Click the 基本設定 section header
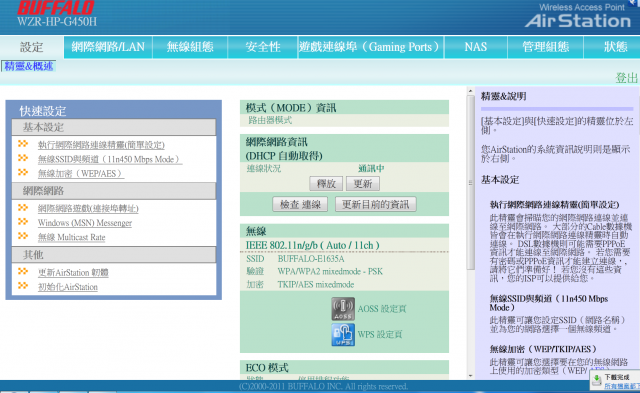The width and height of the screenshot is (640, 393). point(113,127)
